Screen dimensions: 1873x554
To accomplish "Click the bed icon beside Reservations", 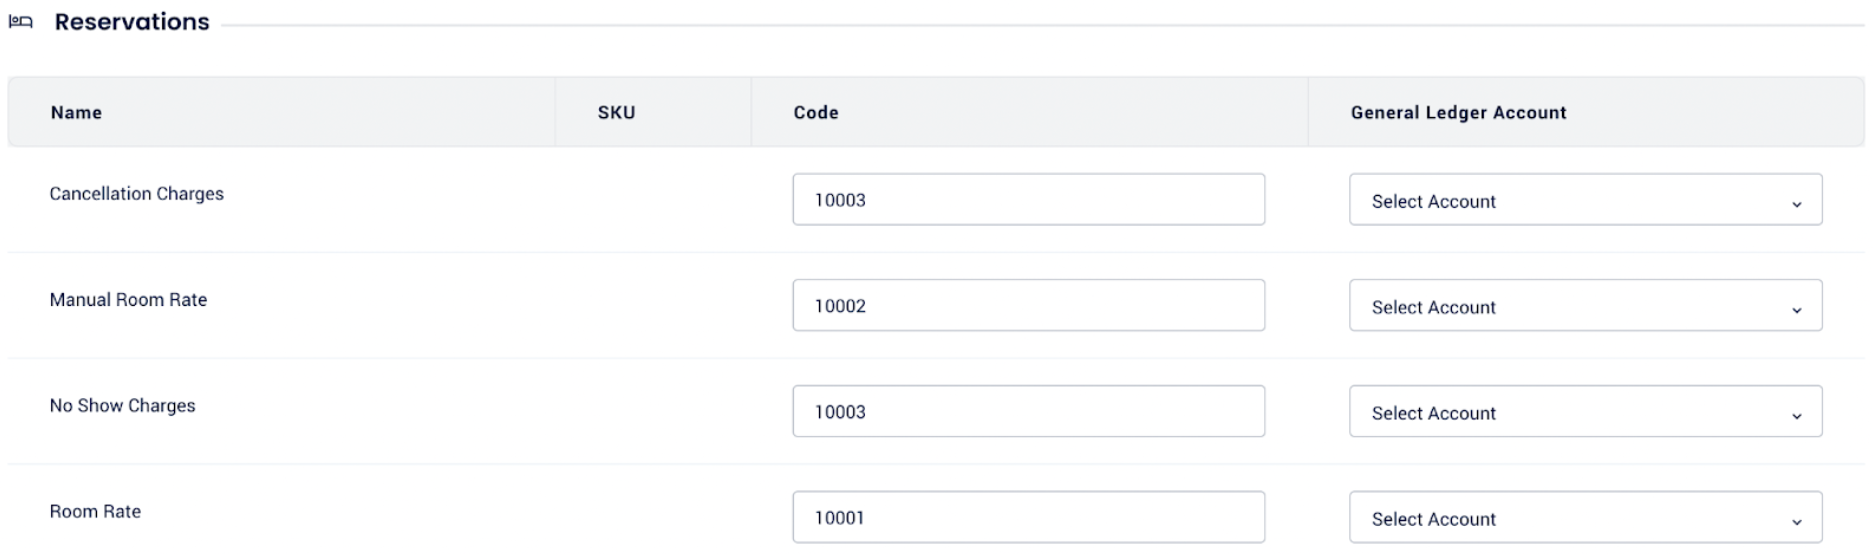I will (21, 22).
